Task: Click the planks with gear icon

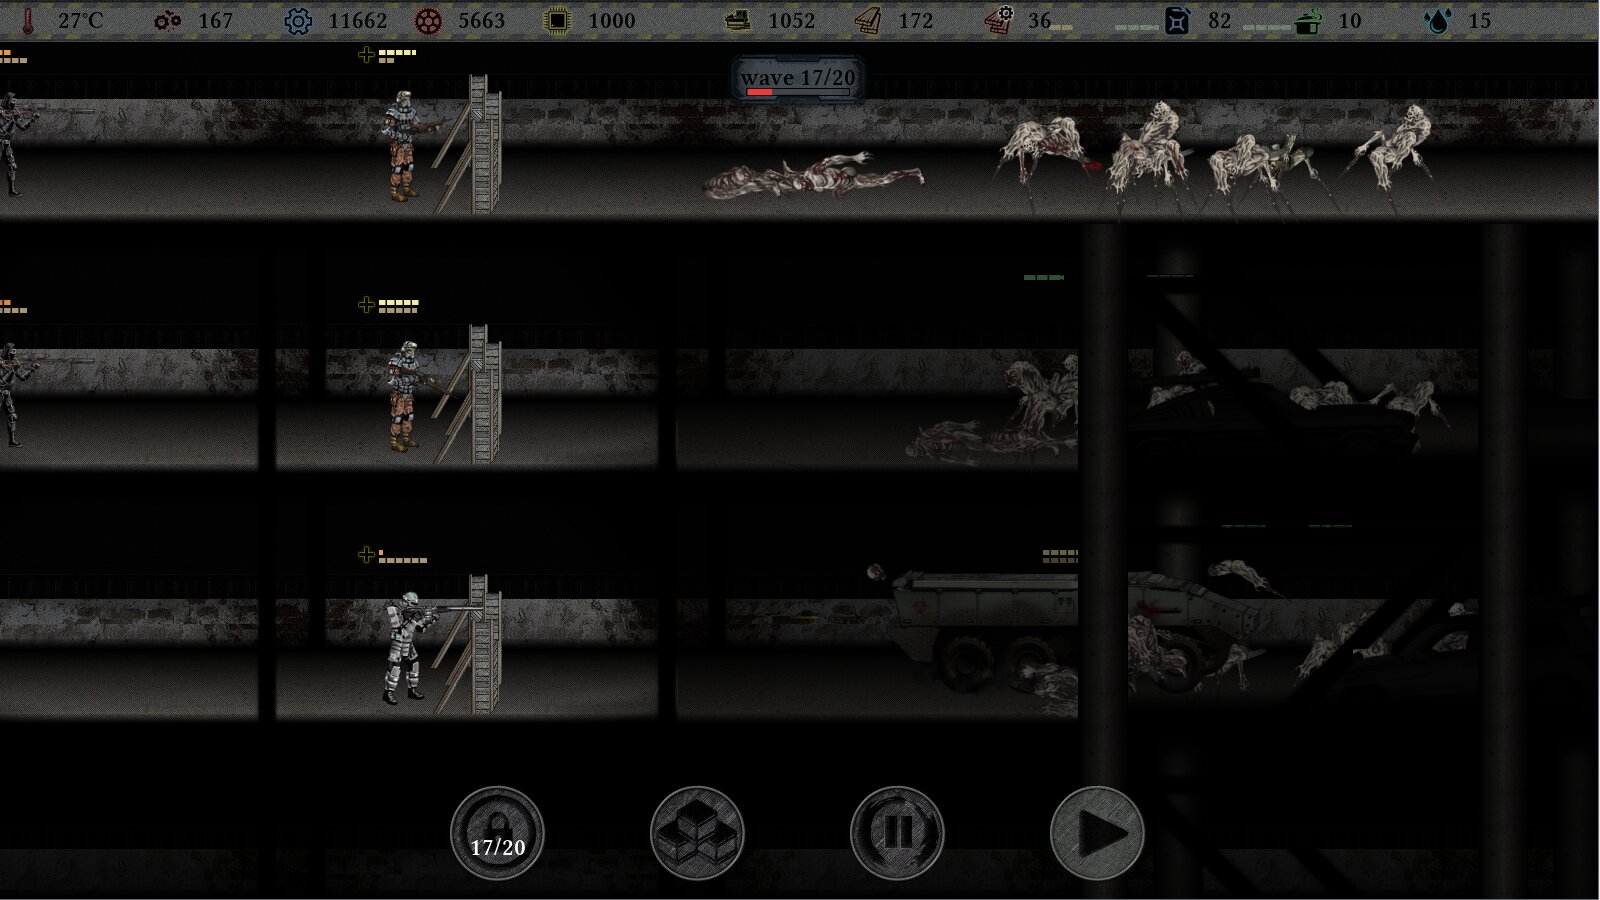Action: tap(999, 21)
